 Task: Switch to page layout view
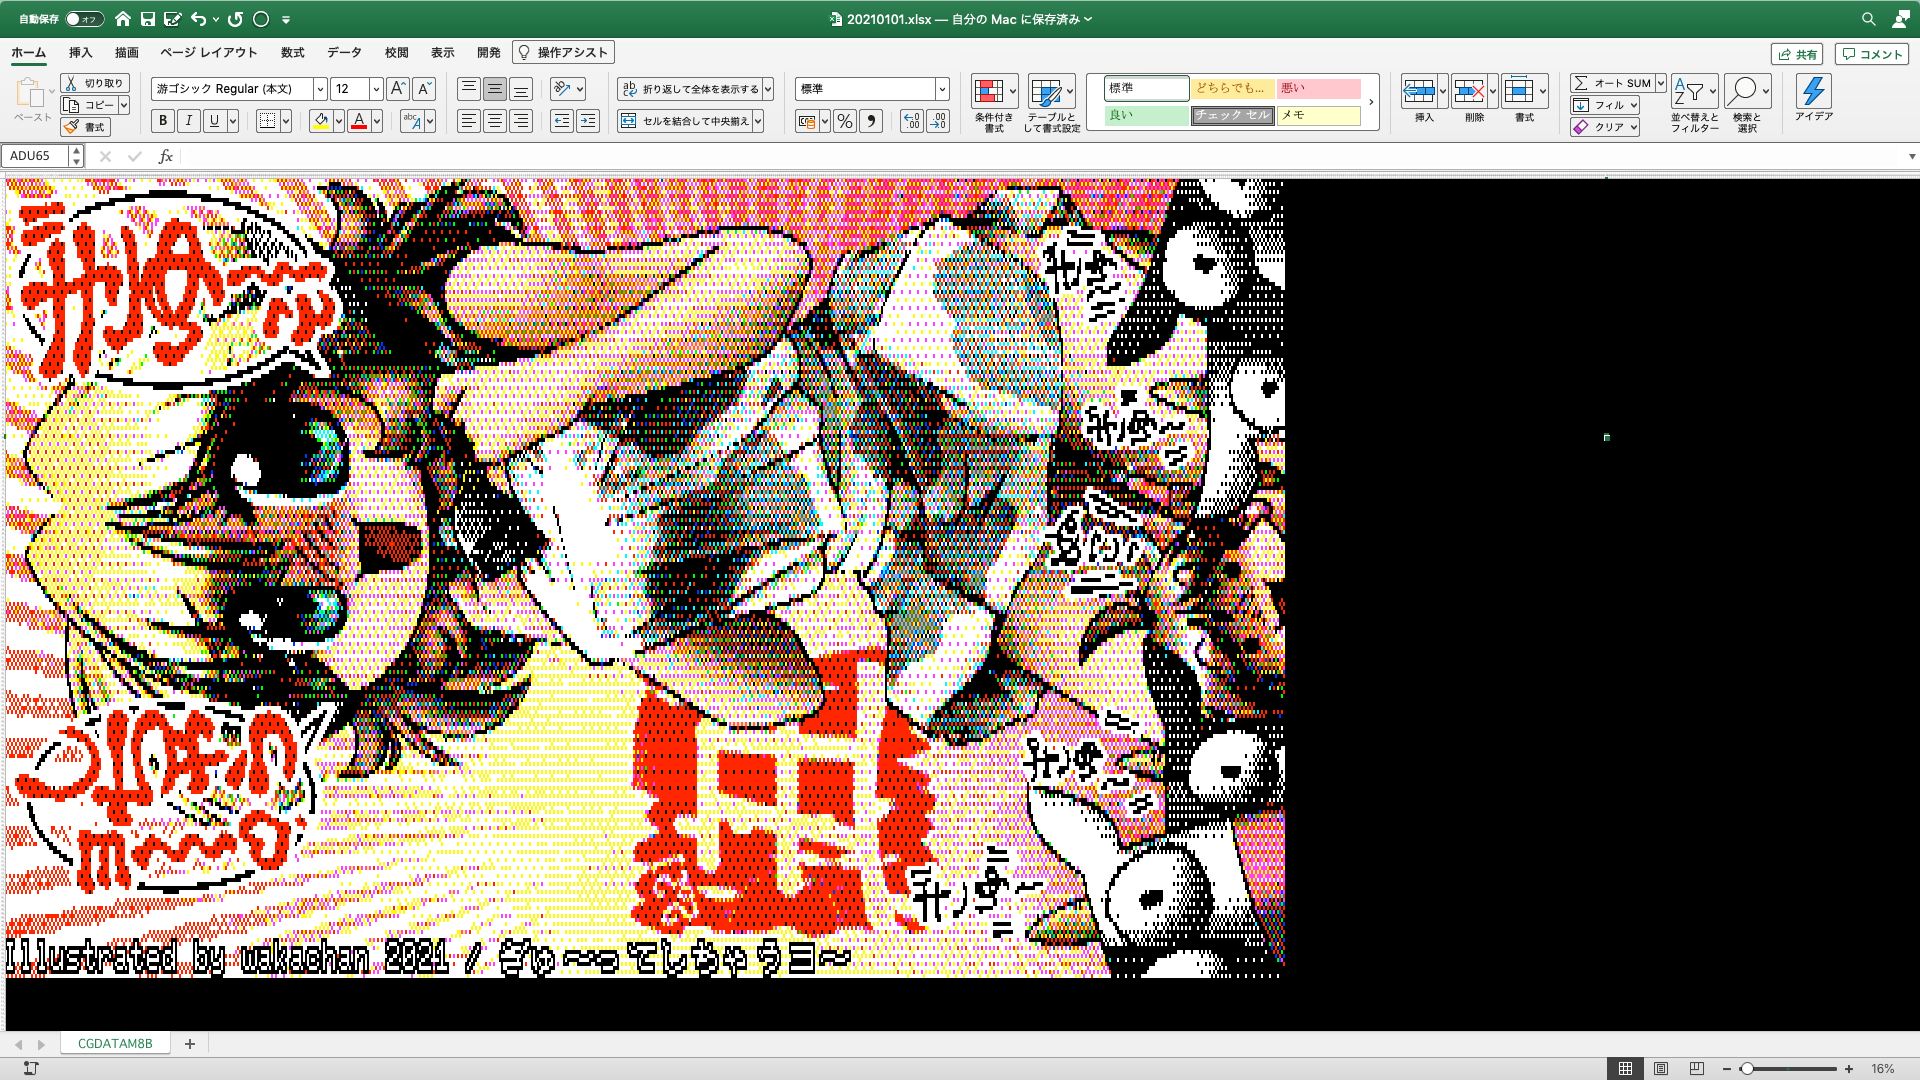pyautogui.click(x=1661, y=1068)
